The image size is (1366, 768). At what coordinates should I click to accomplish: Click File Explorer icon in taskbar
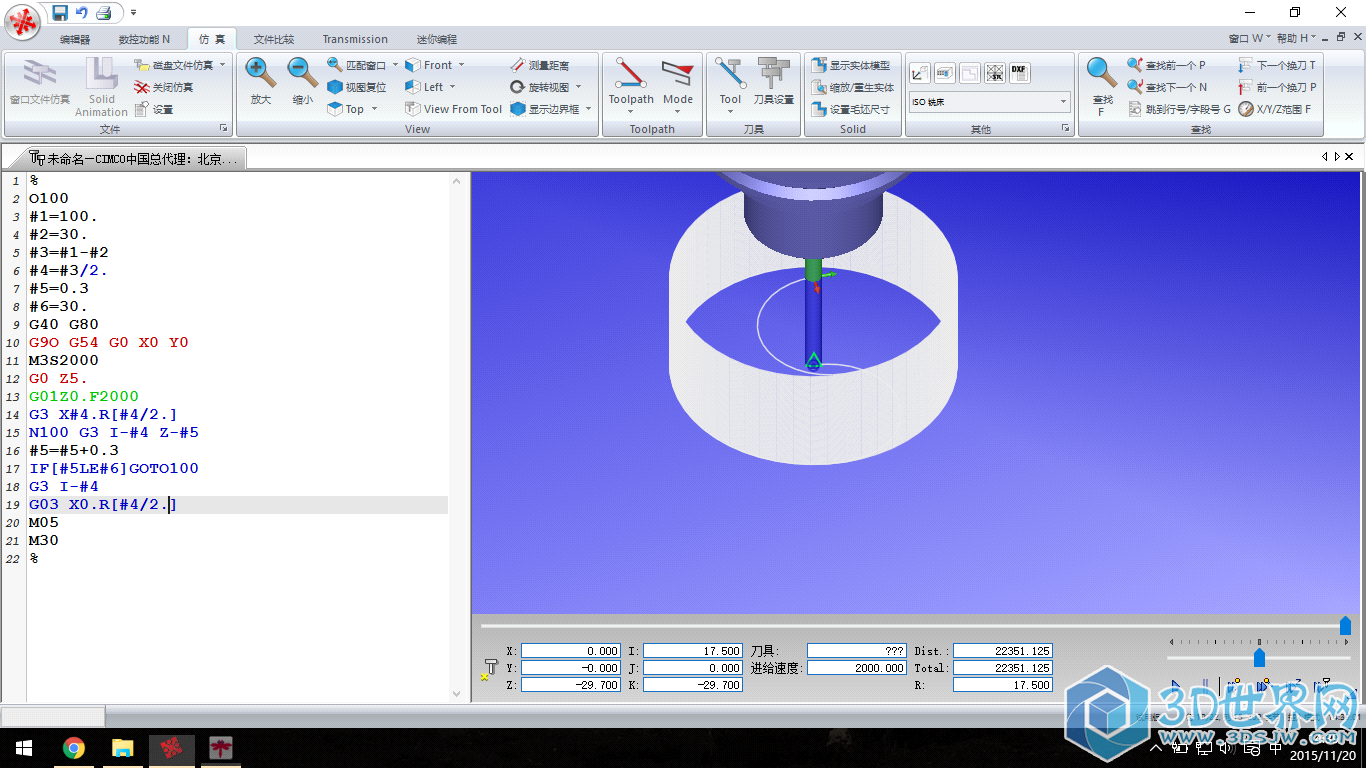pos(122,747)
